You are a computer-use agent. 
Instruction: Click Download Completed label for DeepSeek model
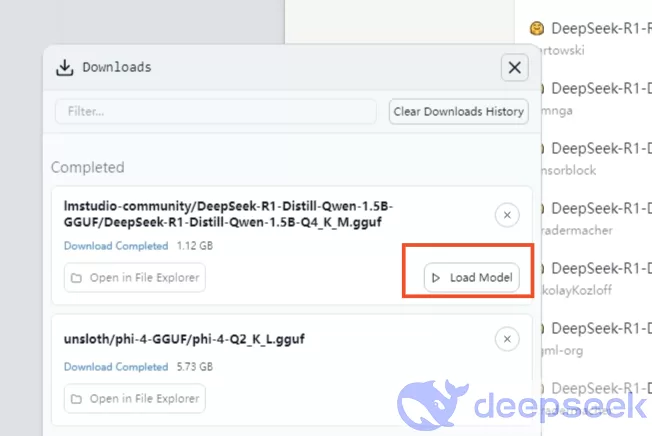pyautogui.click(x=116, y=246)
